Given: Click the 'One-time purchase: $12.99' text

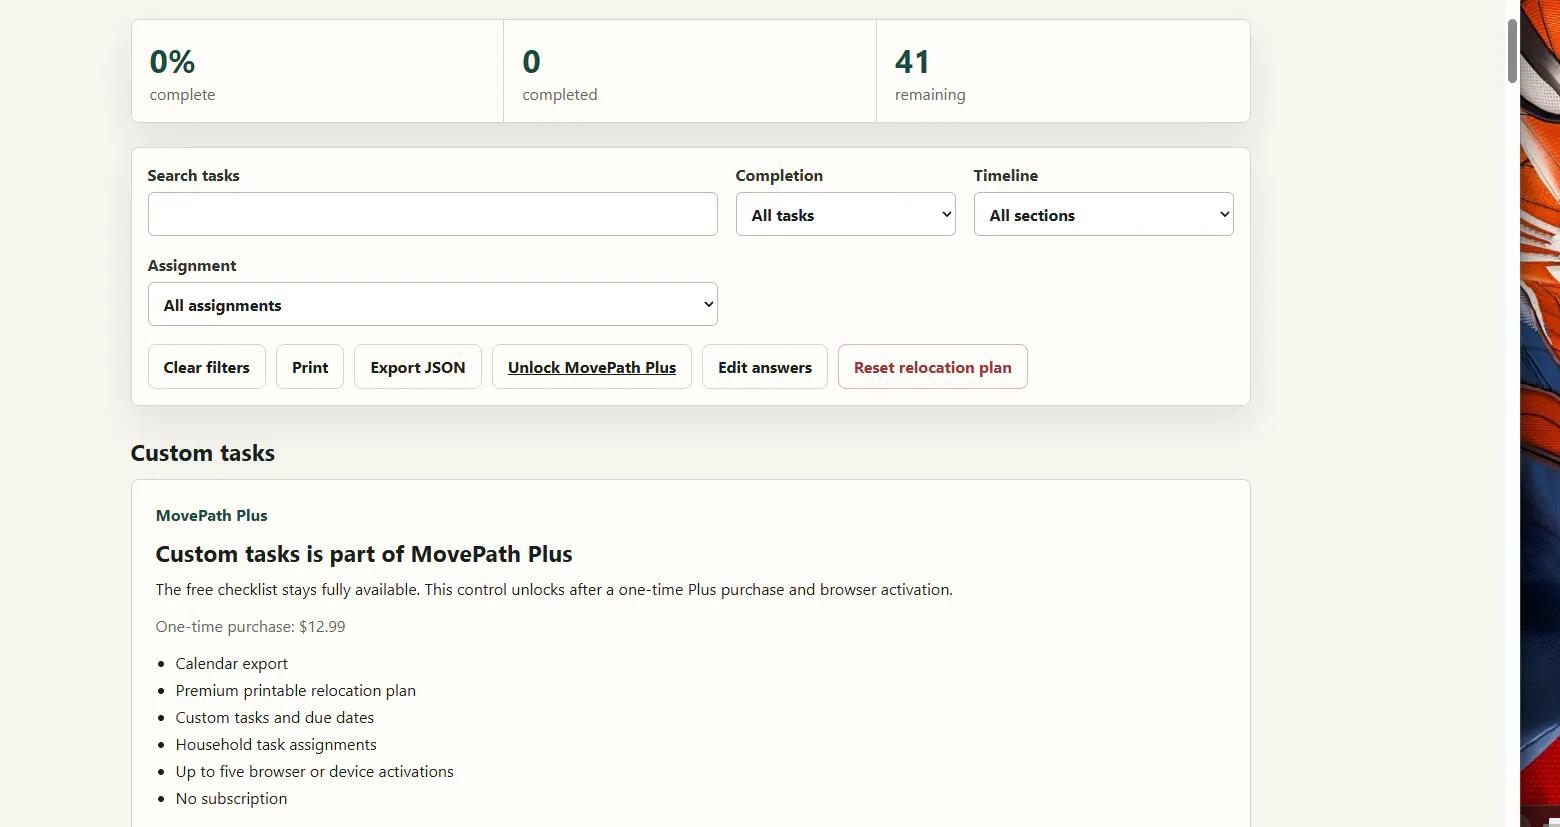Looking at the screenshot, I should click(x=251, y=627).
